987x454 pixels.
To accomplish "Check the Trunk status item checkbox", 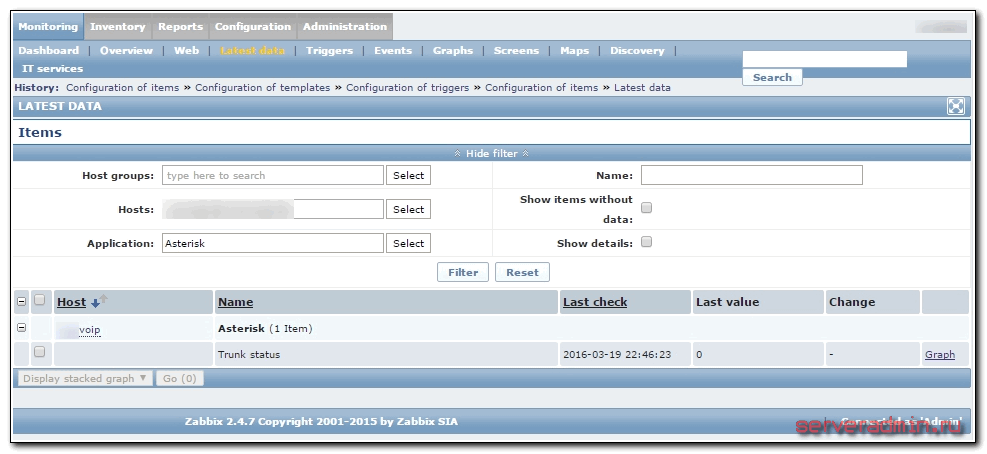I will coord(40,352).
